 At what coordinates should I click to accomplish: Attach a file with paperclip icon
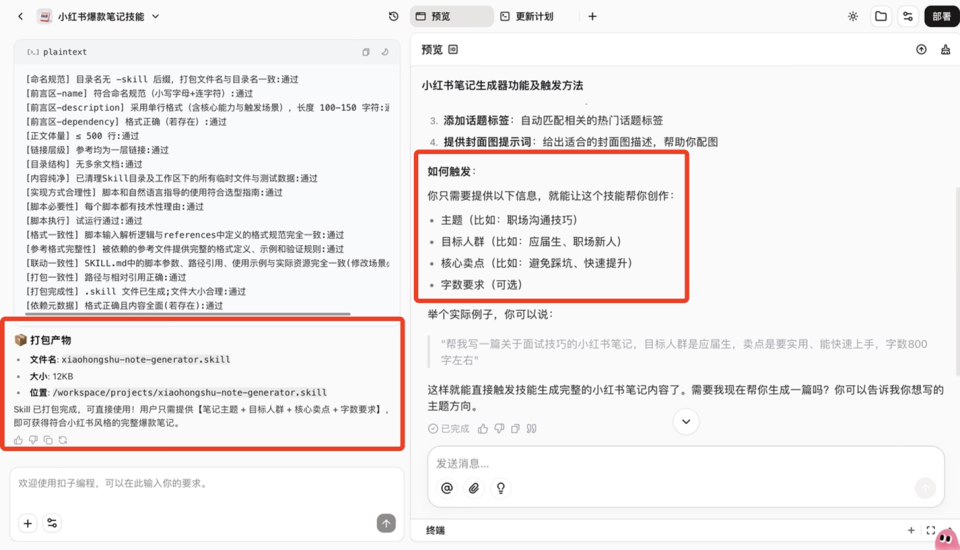point(474,488)
